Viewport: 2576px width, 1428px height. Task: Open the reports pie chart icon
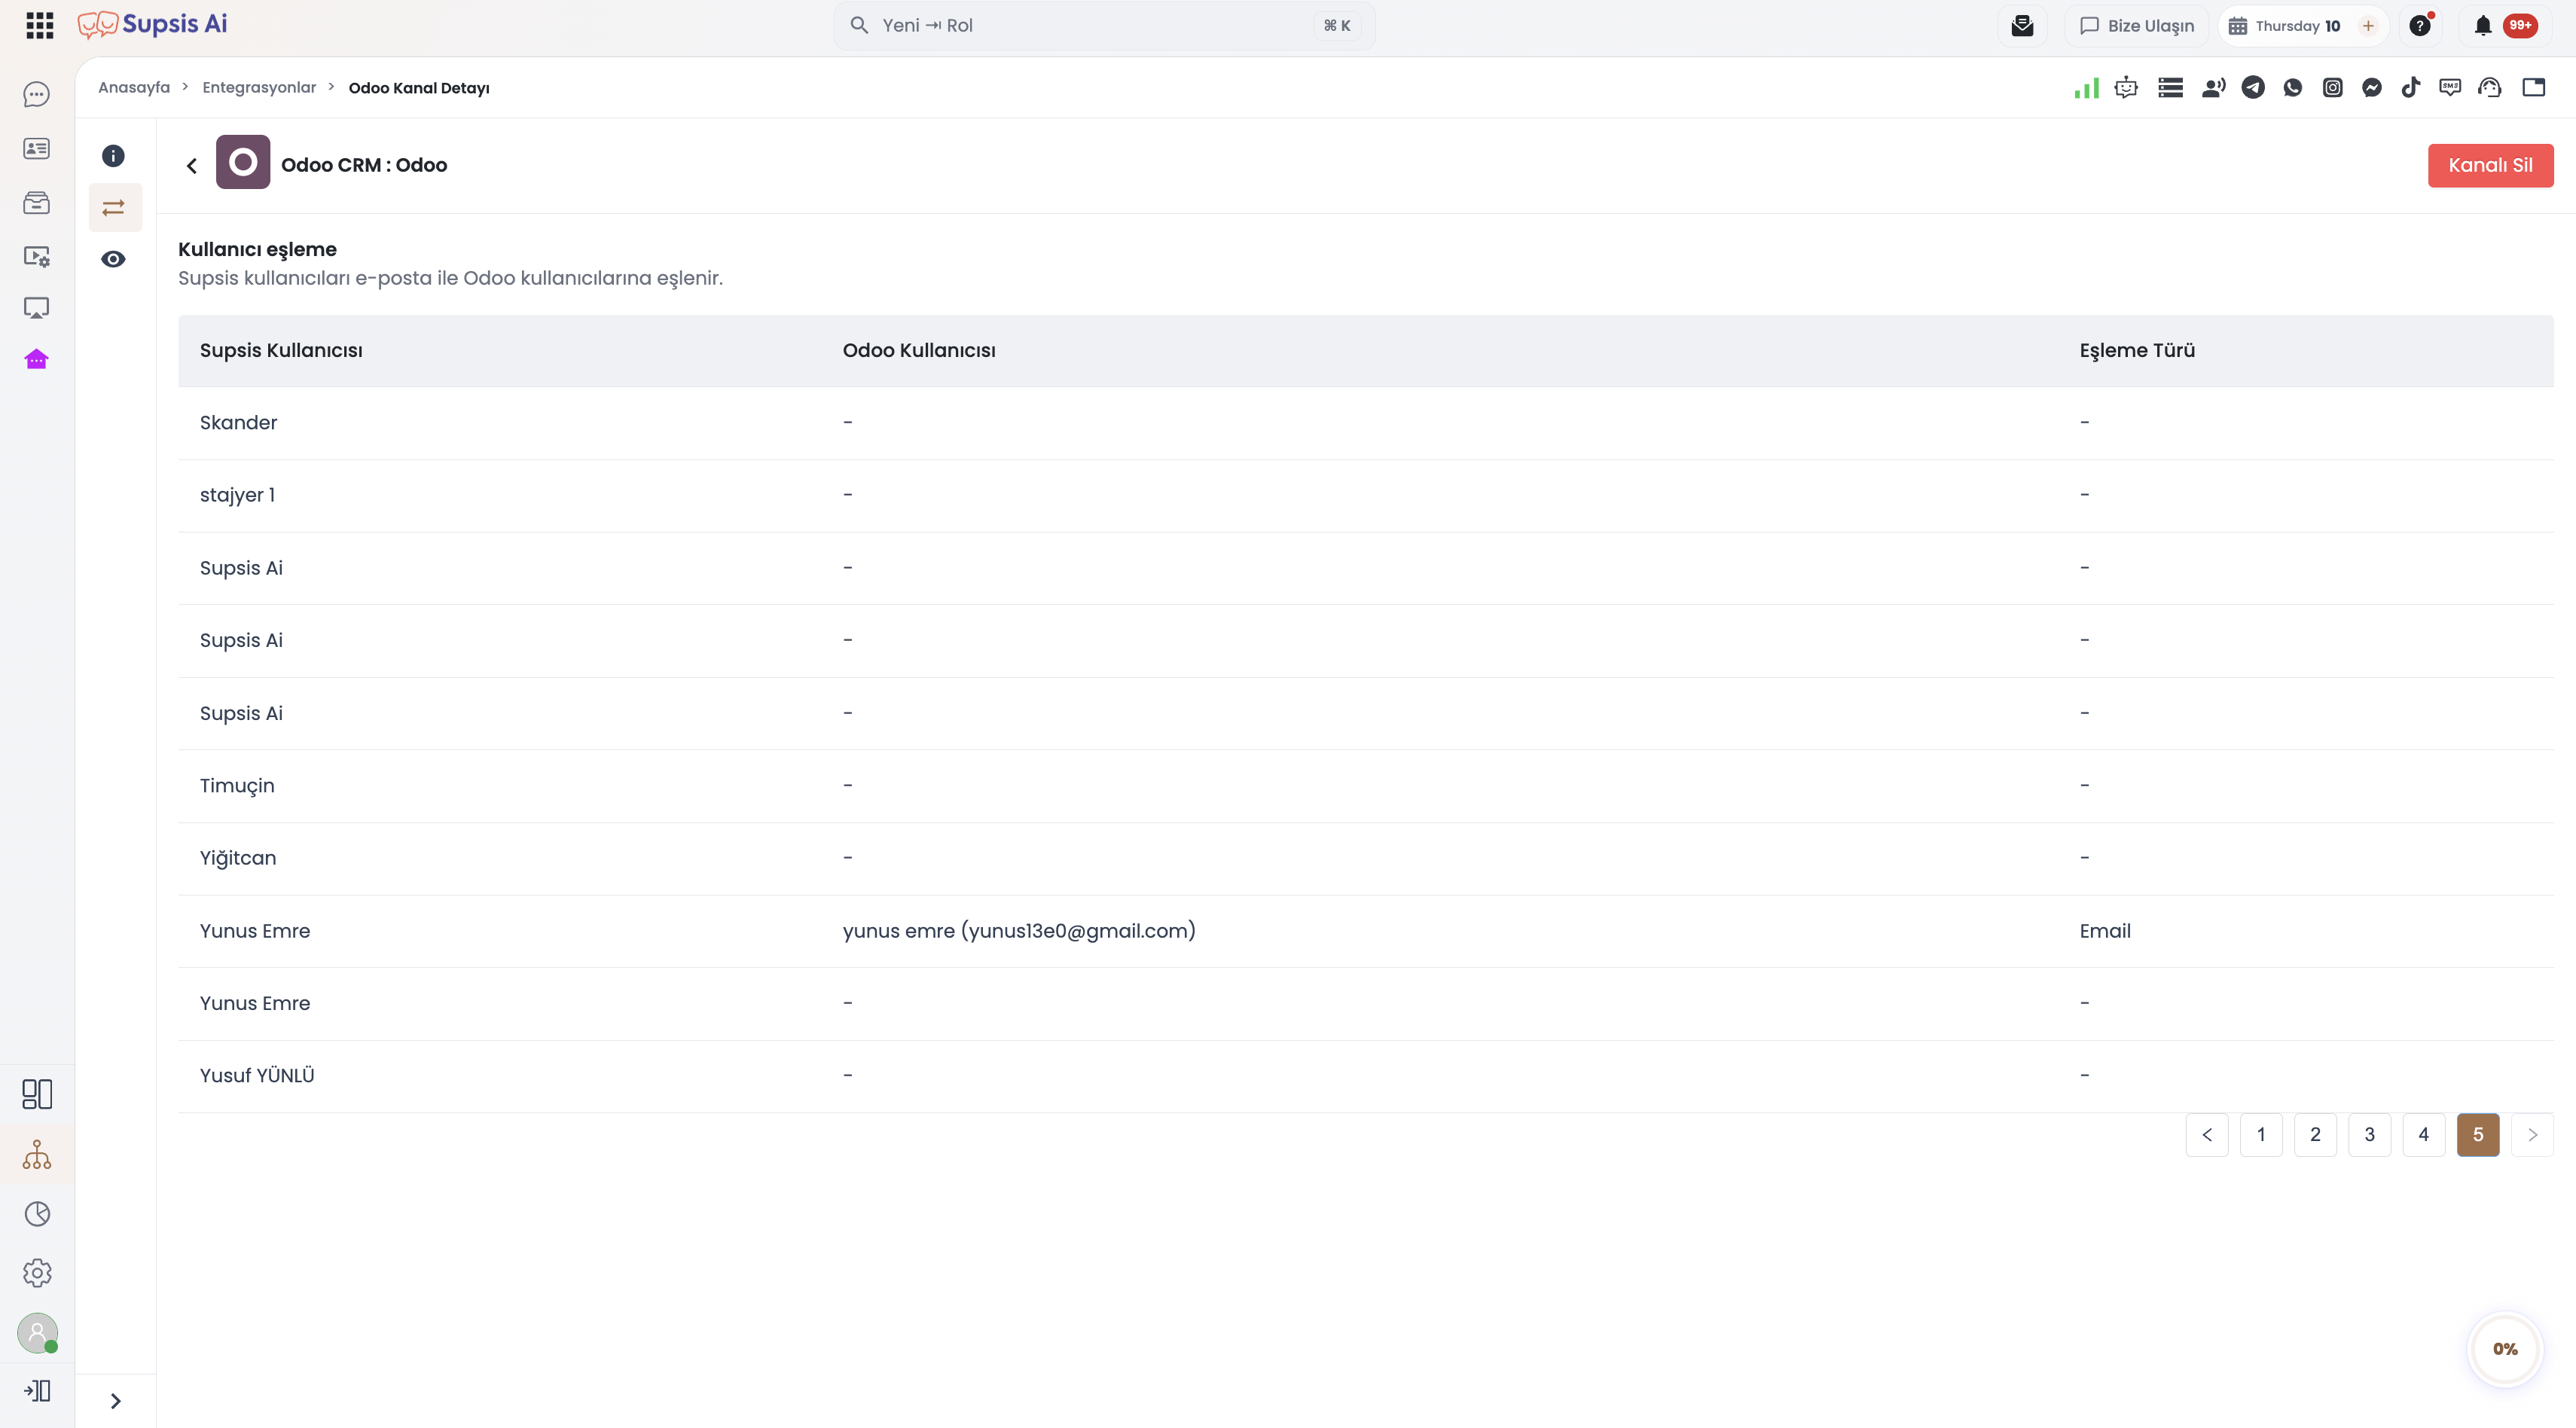click(x=37, y=1214)
